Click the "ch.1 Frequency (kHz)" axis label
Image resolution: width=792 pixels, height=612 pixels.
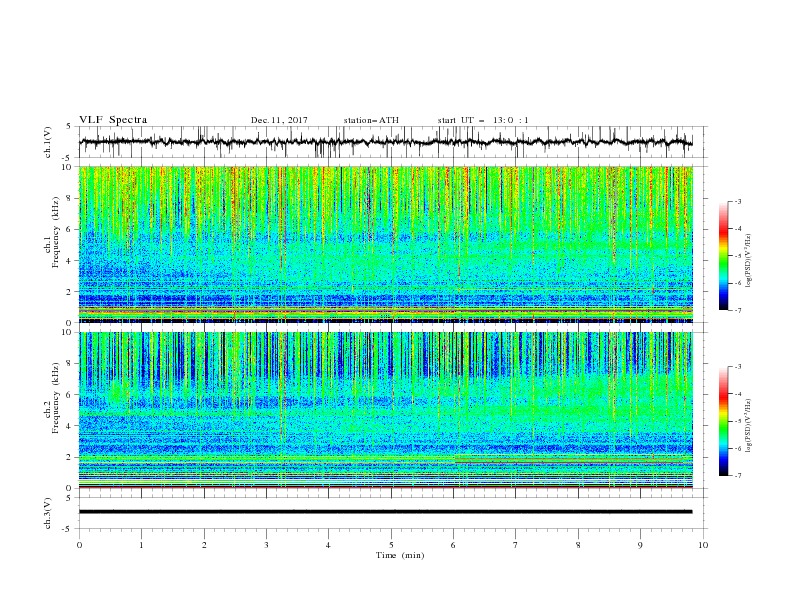[x=51, y=243]
